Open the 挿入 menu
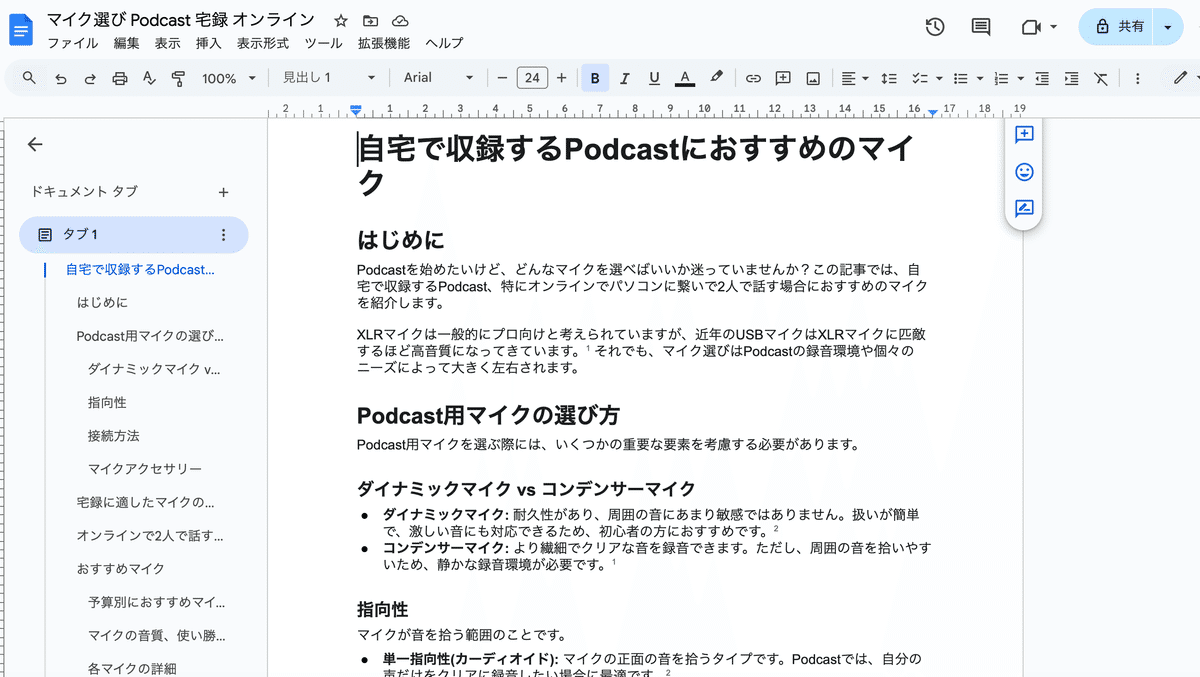Screen dimensions: 1200x677 [x=208, y=43]
